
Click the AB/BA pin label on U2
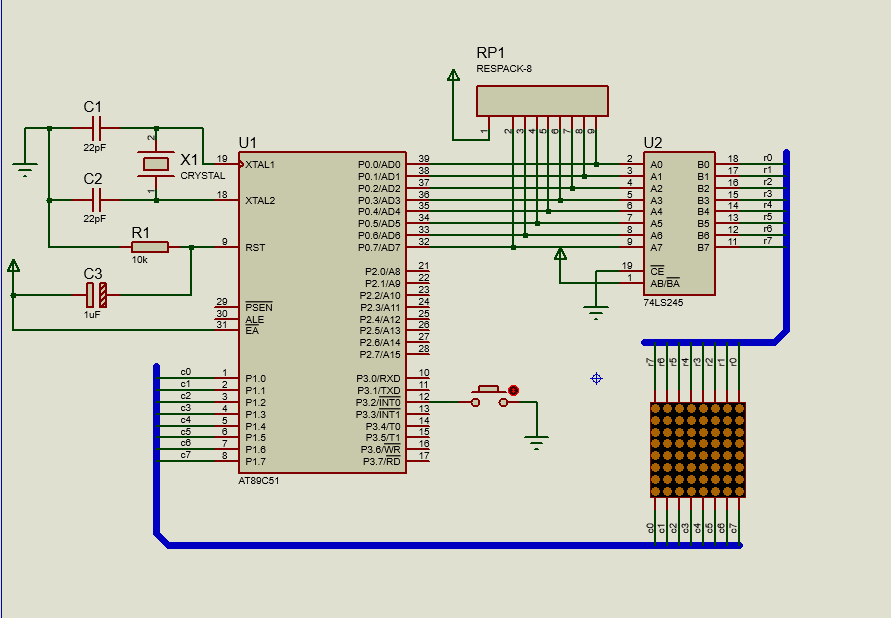[x=665, y=283]
